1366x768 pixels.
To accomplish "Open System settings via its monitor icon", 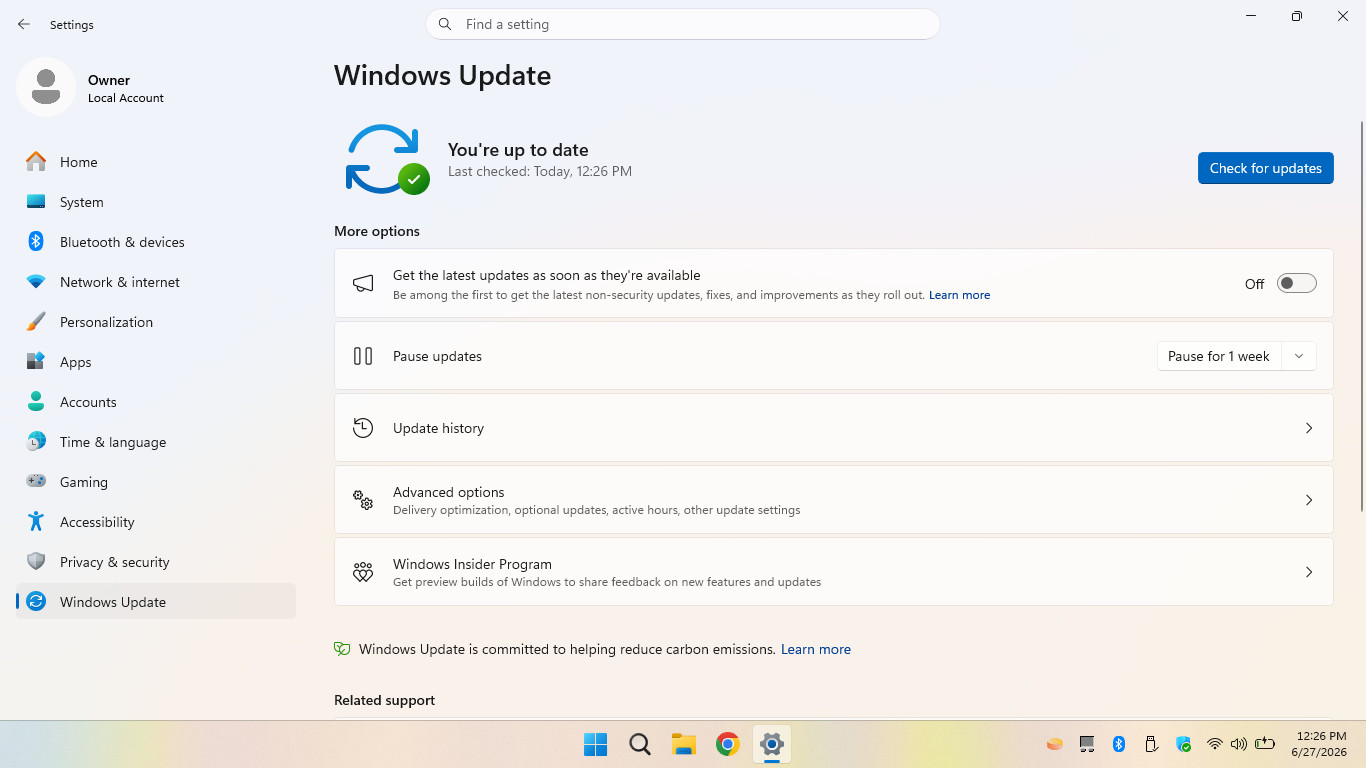I will click(x=36, y=202).
